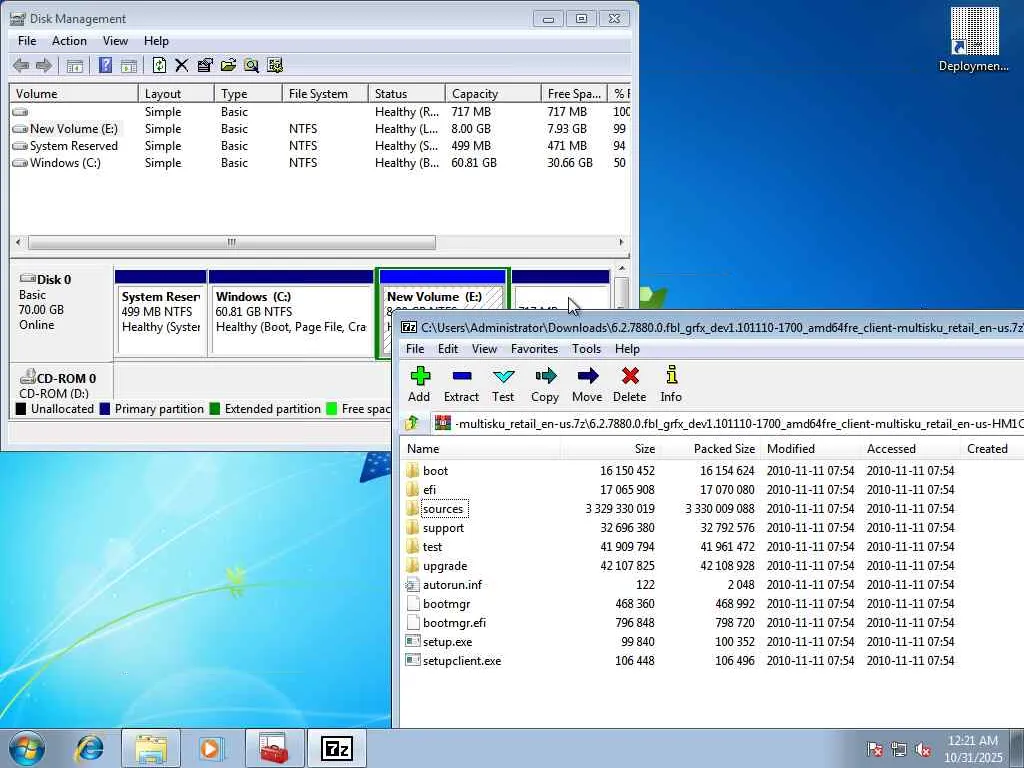This screenshot has width=1024, height=768.
Task: Select the Windows (C:) partition in Disk 0 graphic
Action: [x=291, y=313]
